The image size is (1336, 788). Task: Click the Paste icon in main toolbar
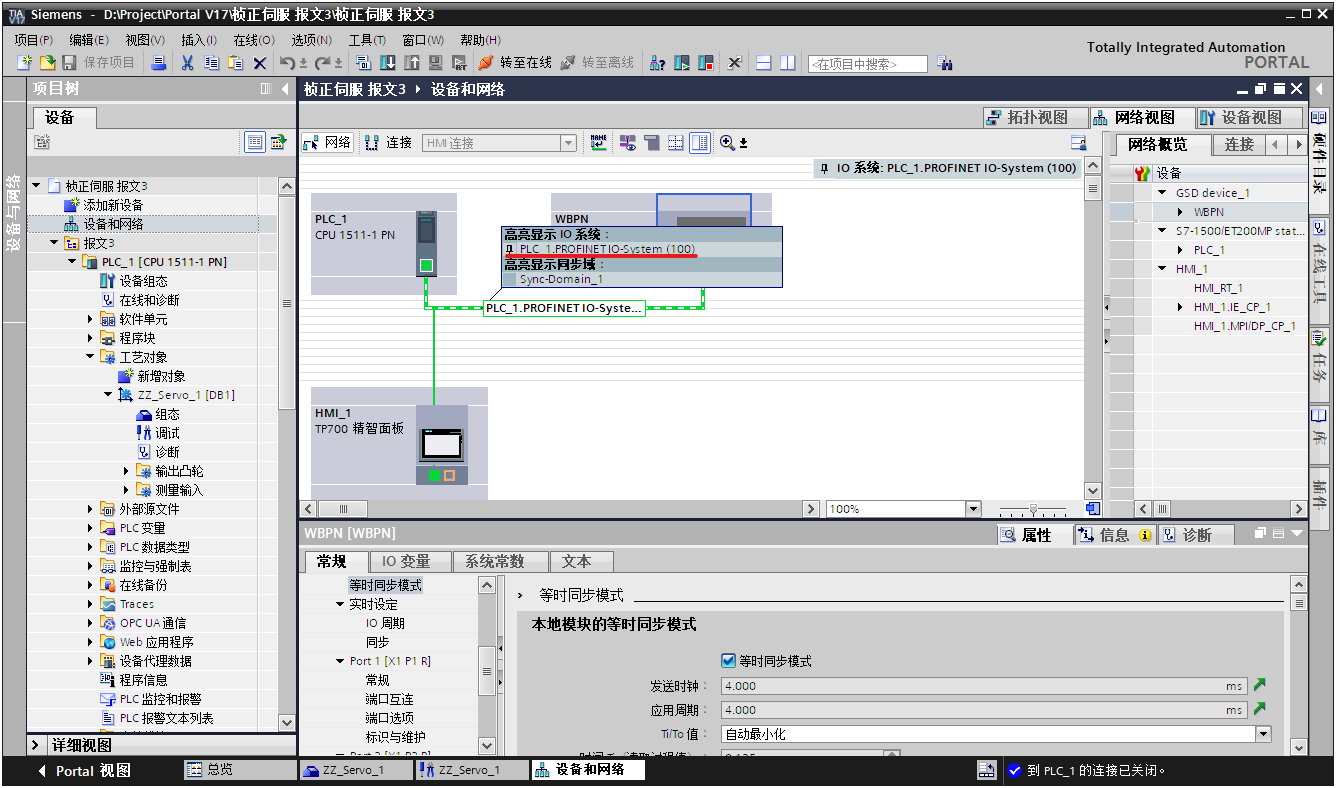click(x=235, y=63)
